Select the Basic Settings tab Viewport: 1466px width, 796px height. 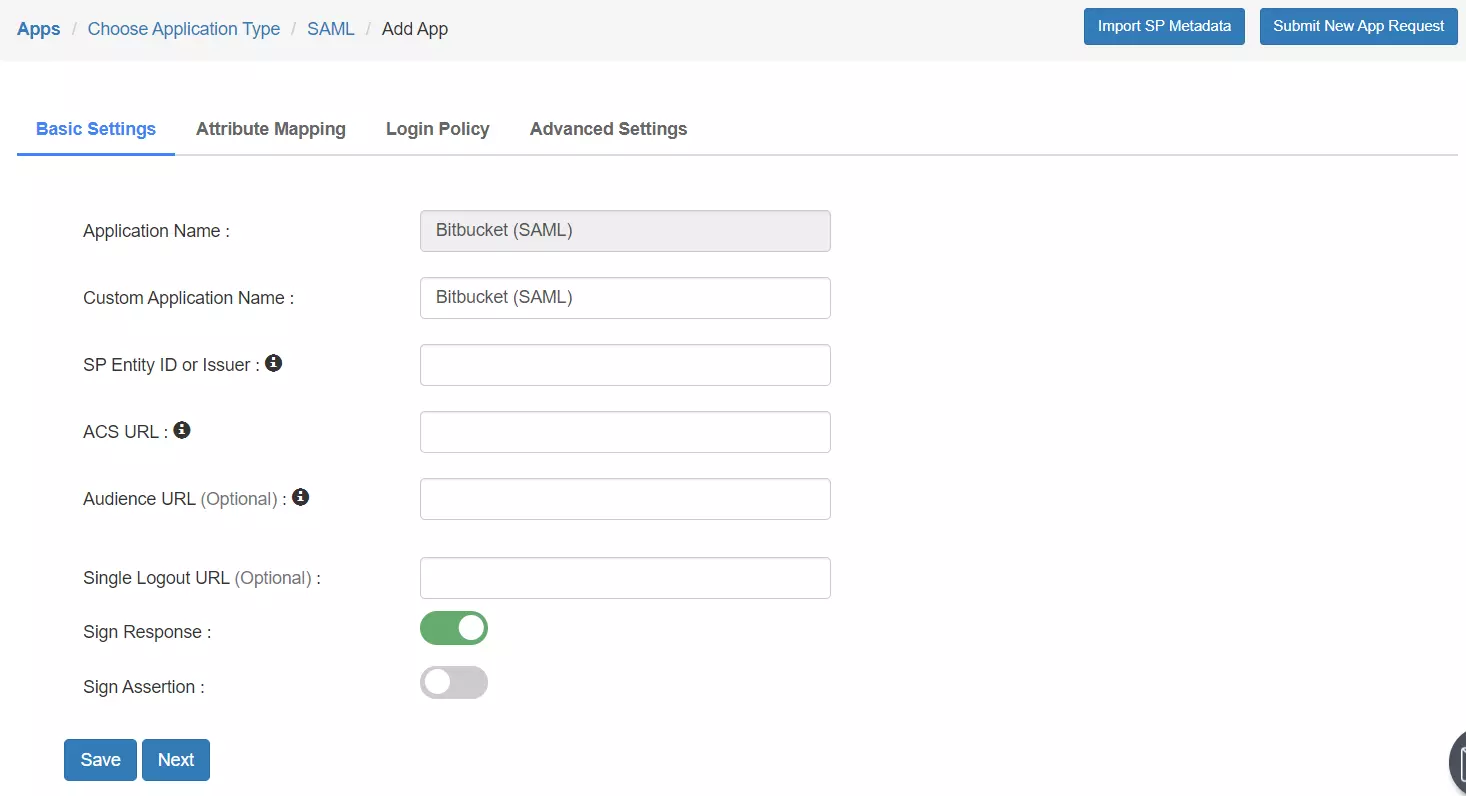point(95,129)
